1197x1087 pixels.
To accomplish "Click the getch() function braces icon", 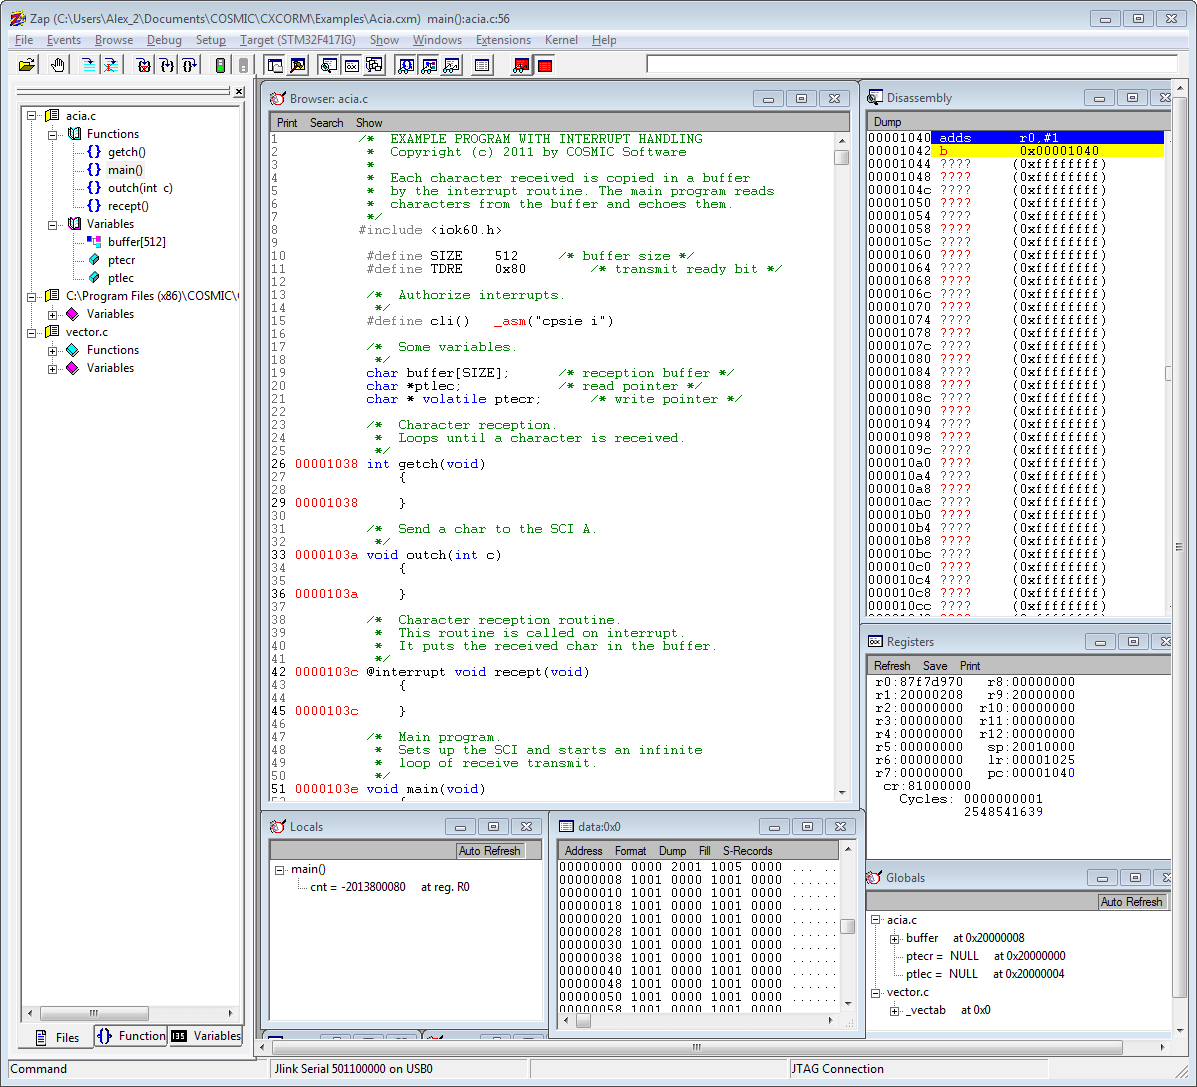I will [x=94, y=152].
